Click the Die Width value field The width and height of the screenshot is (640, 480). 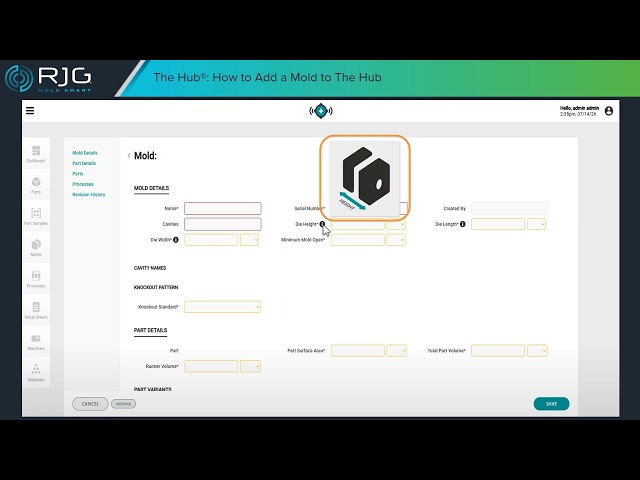click(211, 240)
